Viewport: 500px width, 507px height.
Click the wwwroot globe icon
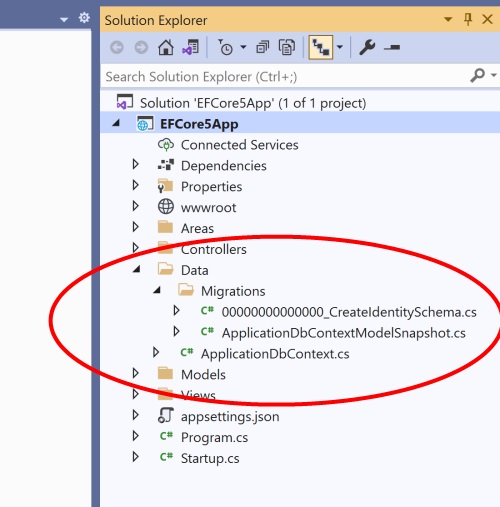(x=166, y=207)
